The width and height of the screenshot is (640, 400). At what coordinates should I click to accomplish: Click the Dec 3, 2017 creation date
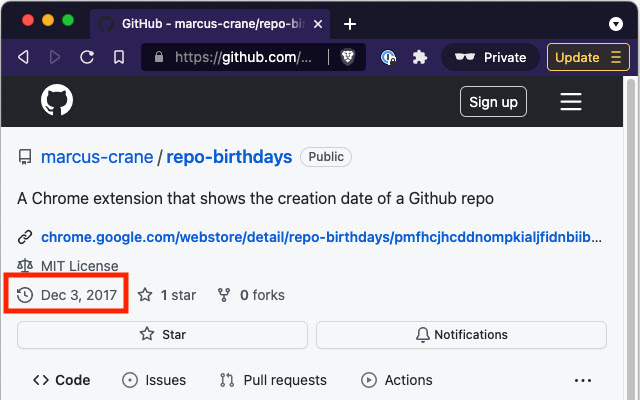point(79,295)
